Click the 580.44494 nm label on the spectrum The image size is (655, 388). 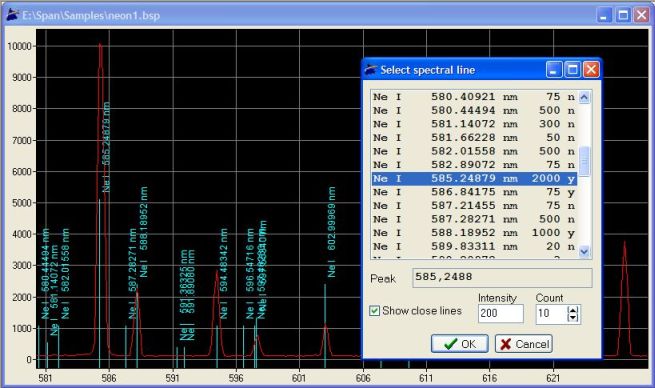(x=45, y=274)
